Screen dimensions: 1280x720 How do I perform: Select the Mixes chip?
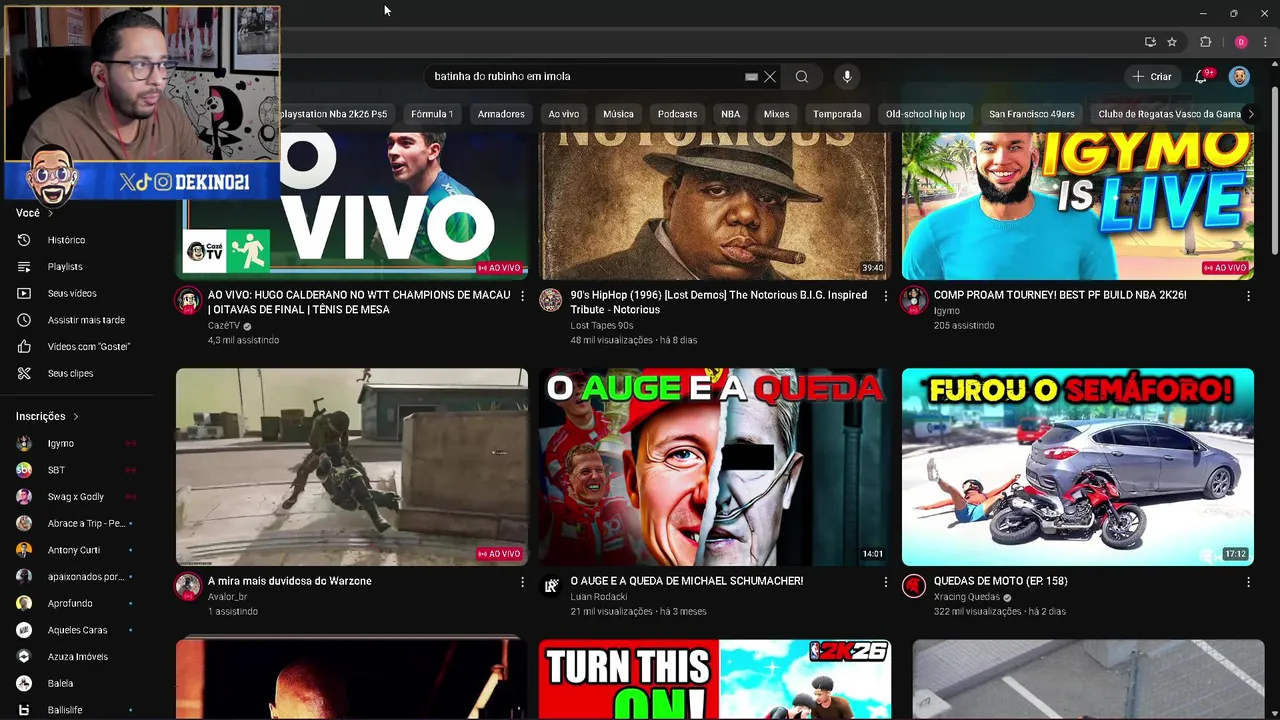click(777, 114)
